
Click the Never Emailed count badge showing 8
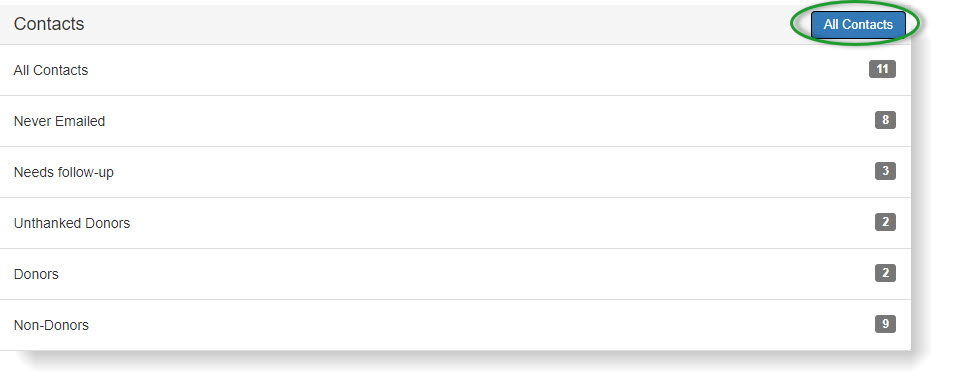click(x=885, y=120)
